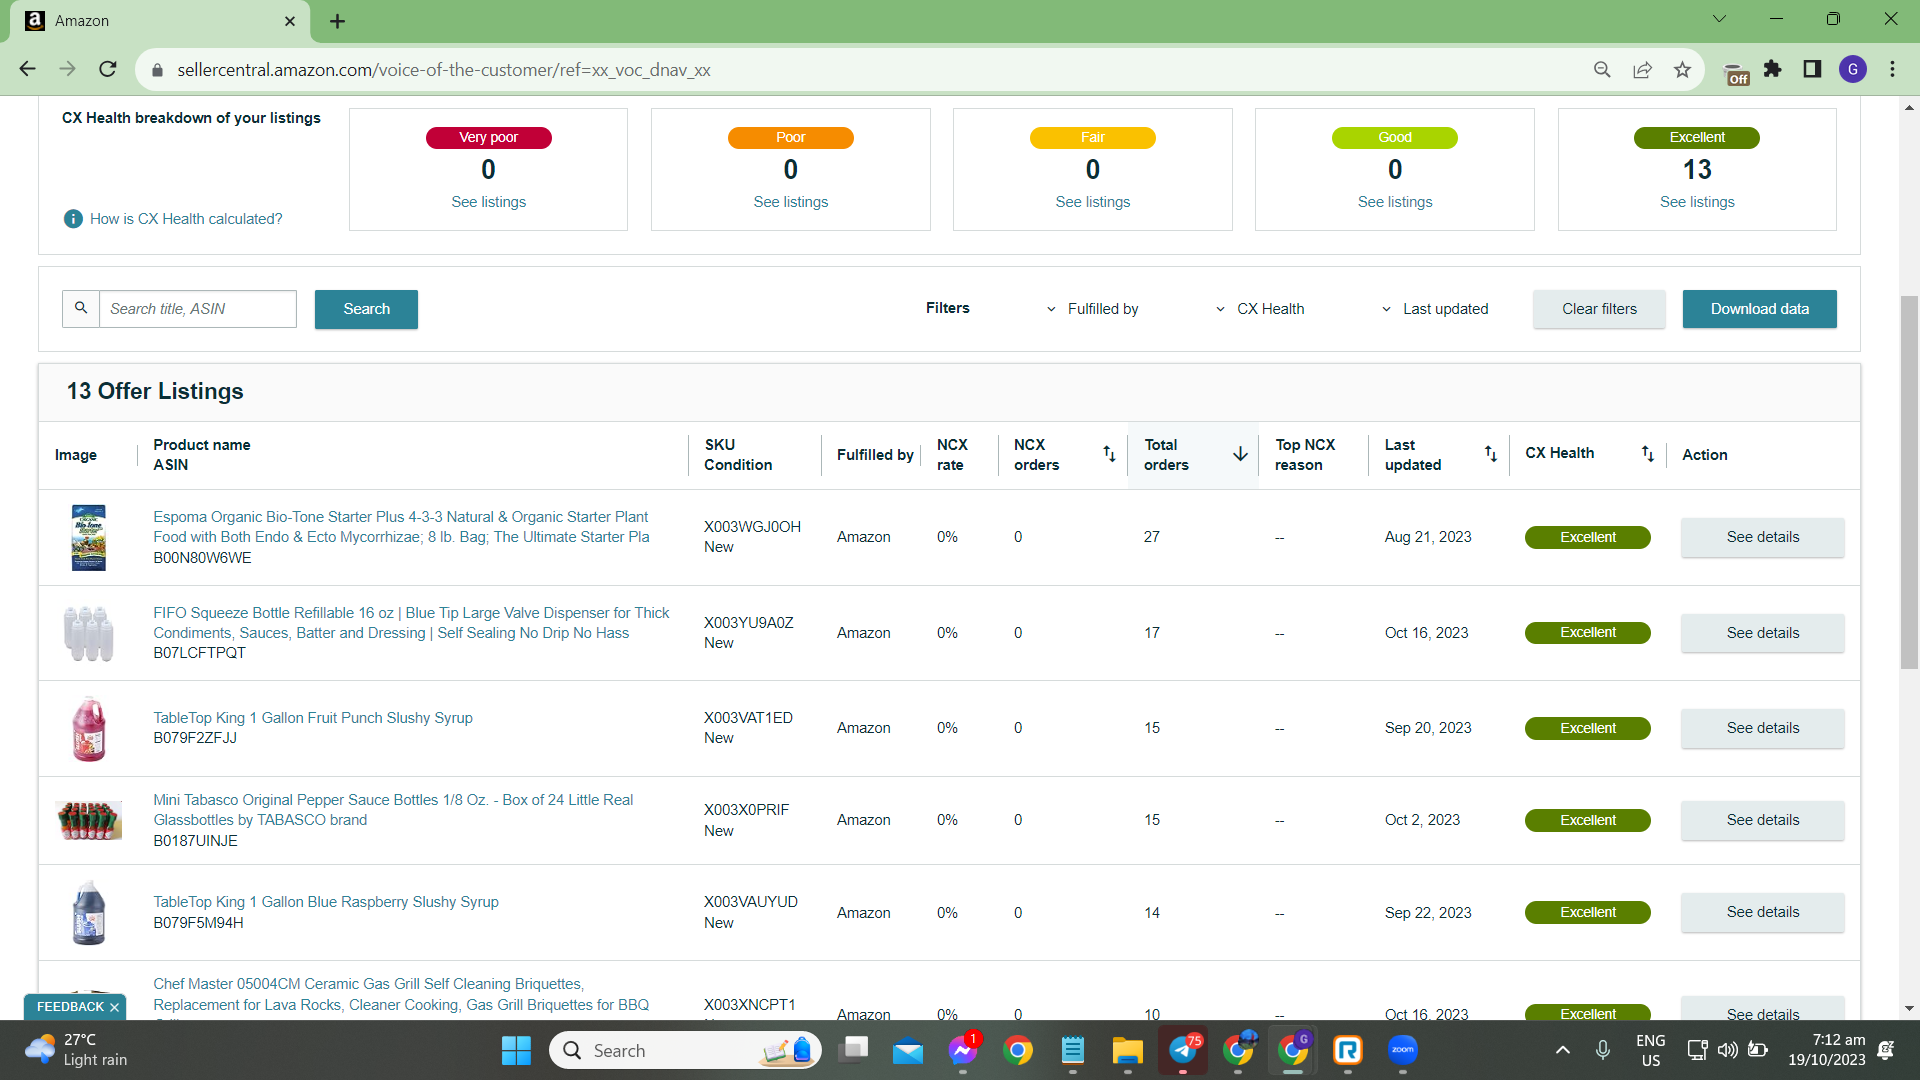Sort by Total orders down arrow
This screenshot has width=1920, height=1080.
[x=1240, y=454]
